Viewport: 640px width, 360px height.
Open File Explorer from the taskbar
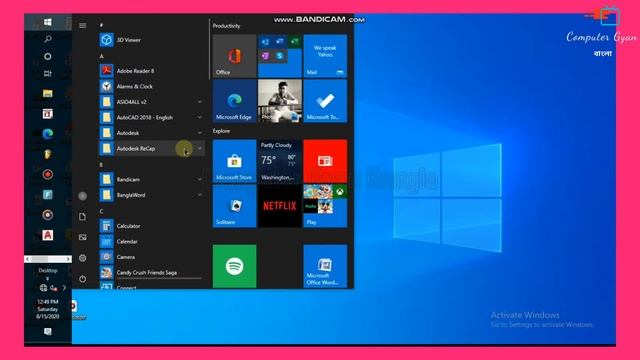48,93
